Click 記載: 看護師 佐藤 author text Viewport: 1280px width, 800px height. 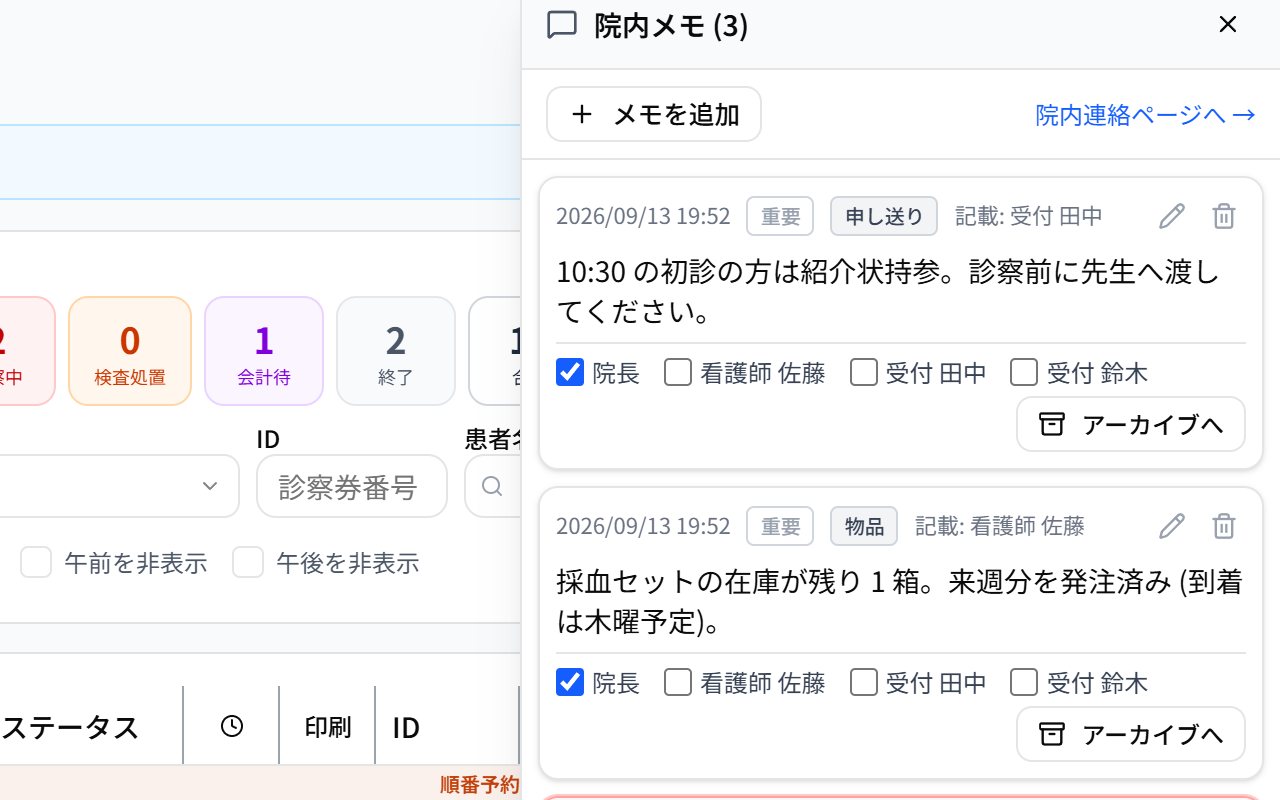(x=1000, y=526)
